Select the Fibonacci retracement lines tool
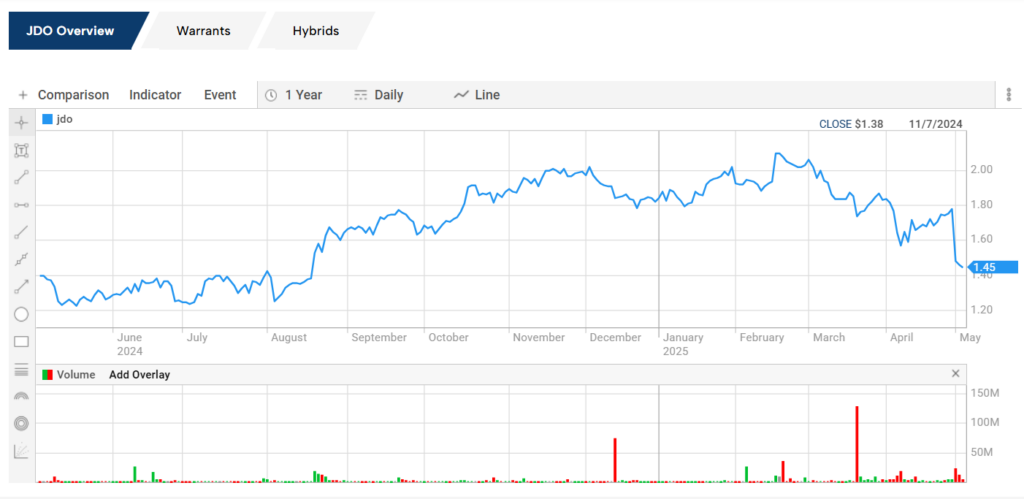Screen dimensions: 1024x499 coord(21,370)
